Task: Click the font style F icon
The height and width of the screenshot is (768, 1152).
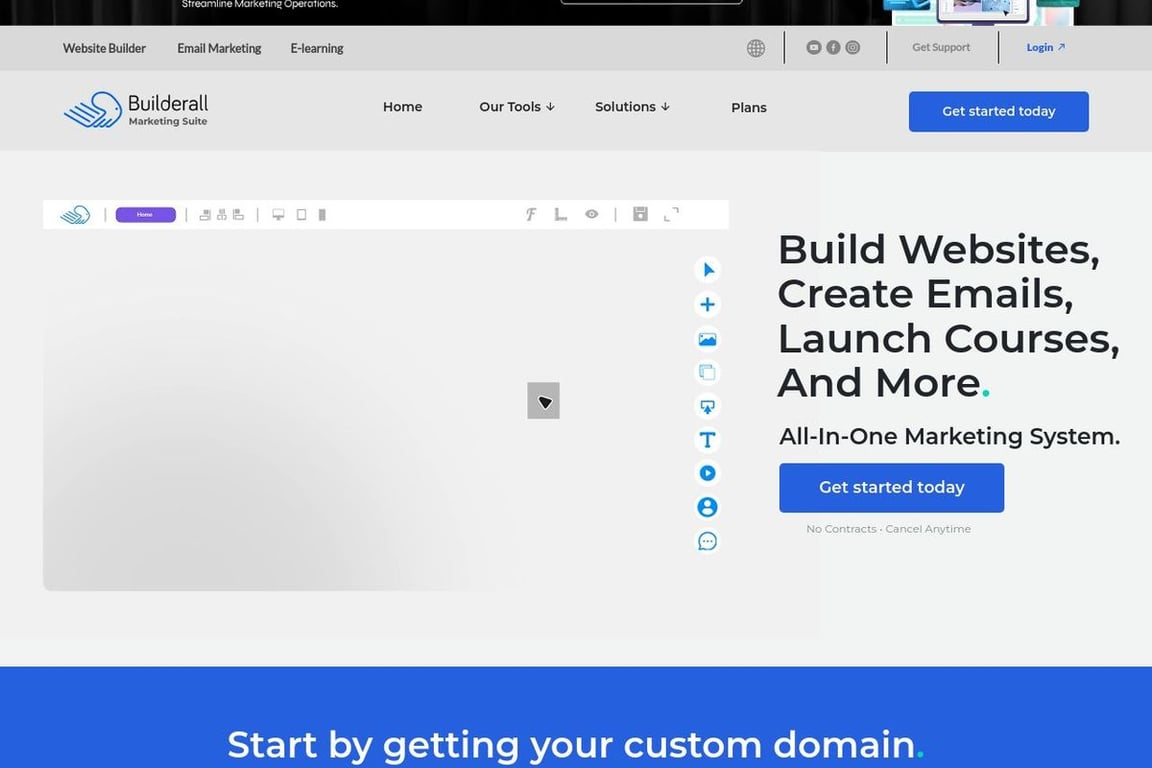Action: tap(530, 214)
